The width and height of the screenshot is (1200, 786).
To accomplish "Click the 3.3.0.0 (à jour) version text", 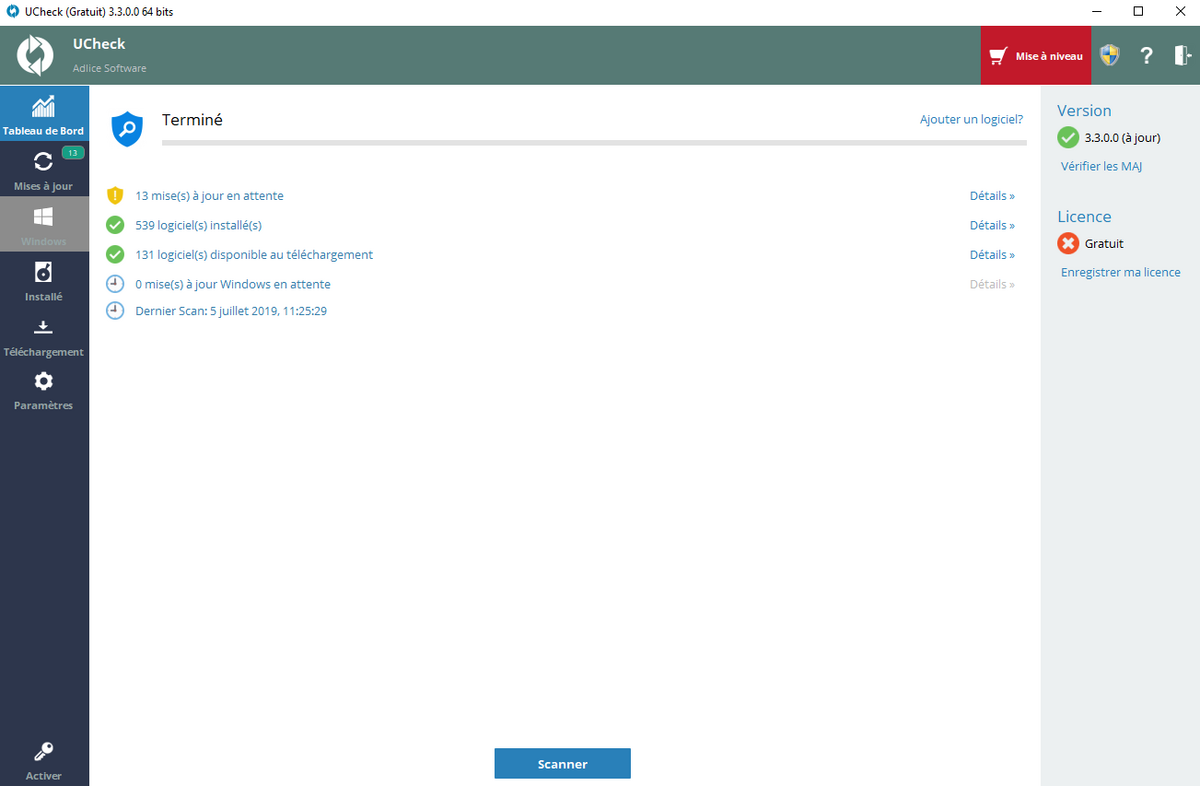I will click(x=1122, y=138).
